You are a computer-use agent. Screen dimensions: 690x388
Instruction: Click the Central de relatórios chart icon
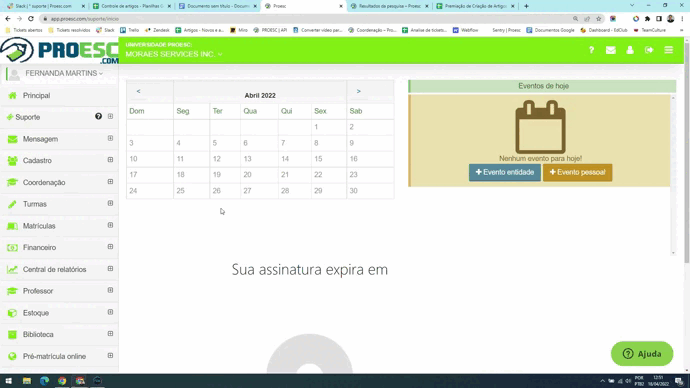tap(12, 270)
